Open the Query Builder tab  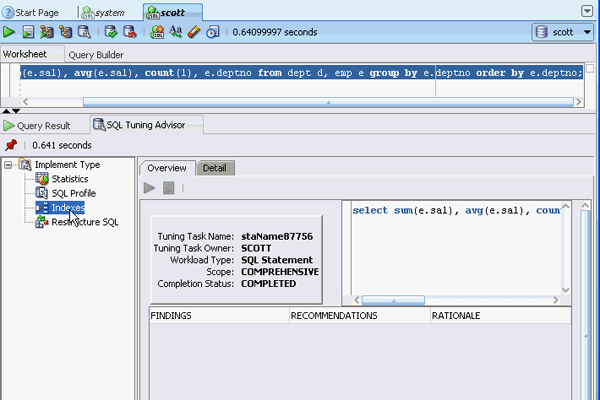[x=96, y=55]
